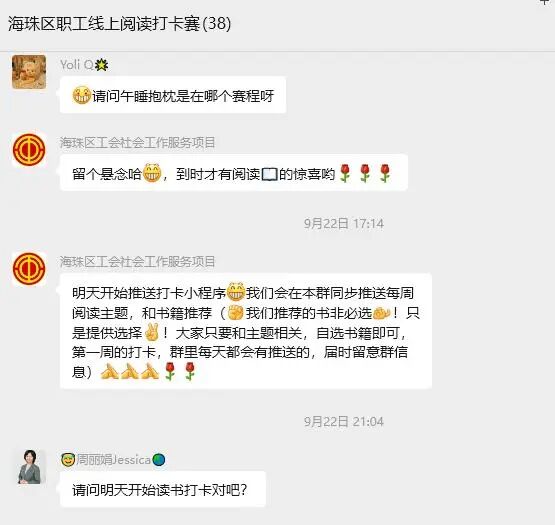Click the 9月22日 21:04 timestamp
Image resolution: width=555 pixels, height=525 pixels.
pos(344,421)
